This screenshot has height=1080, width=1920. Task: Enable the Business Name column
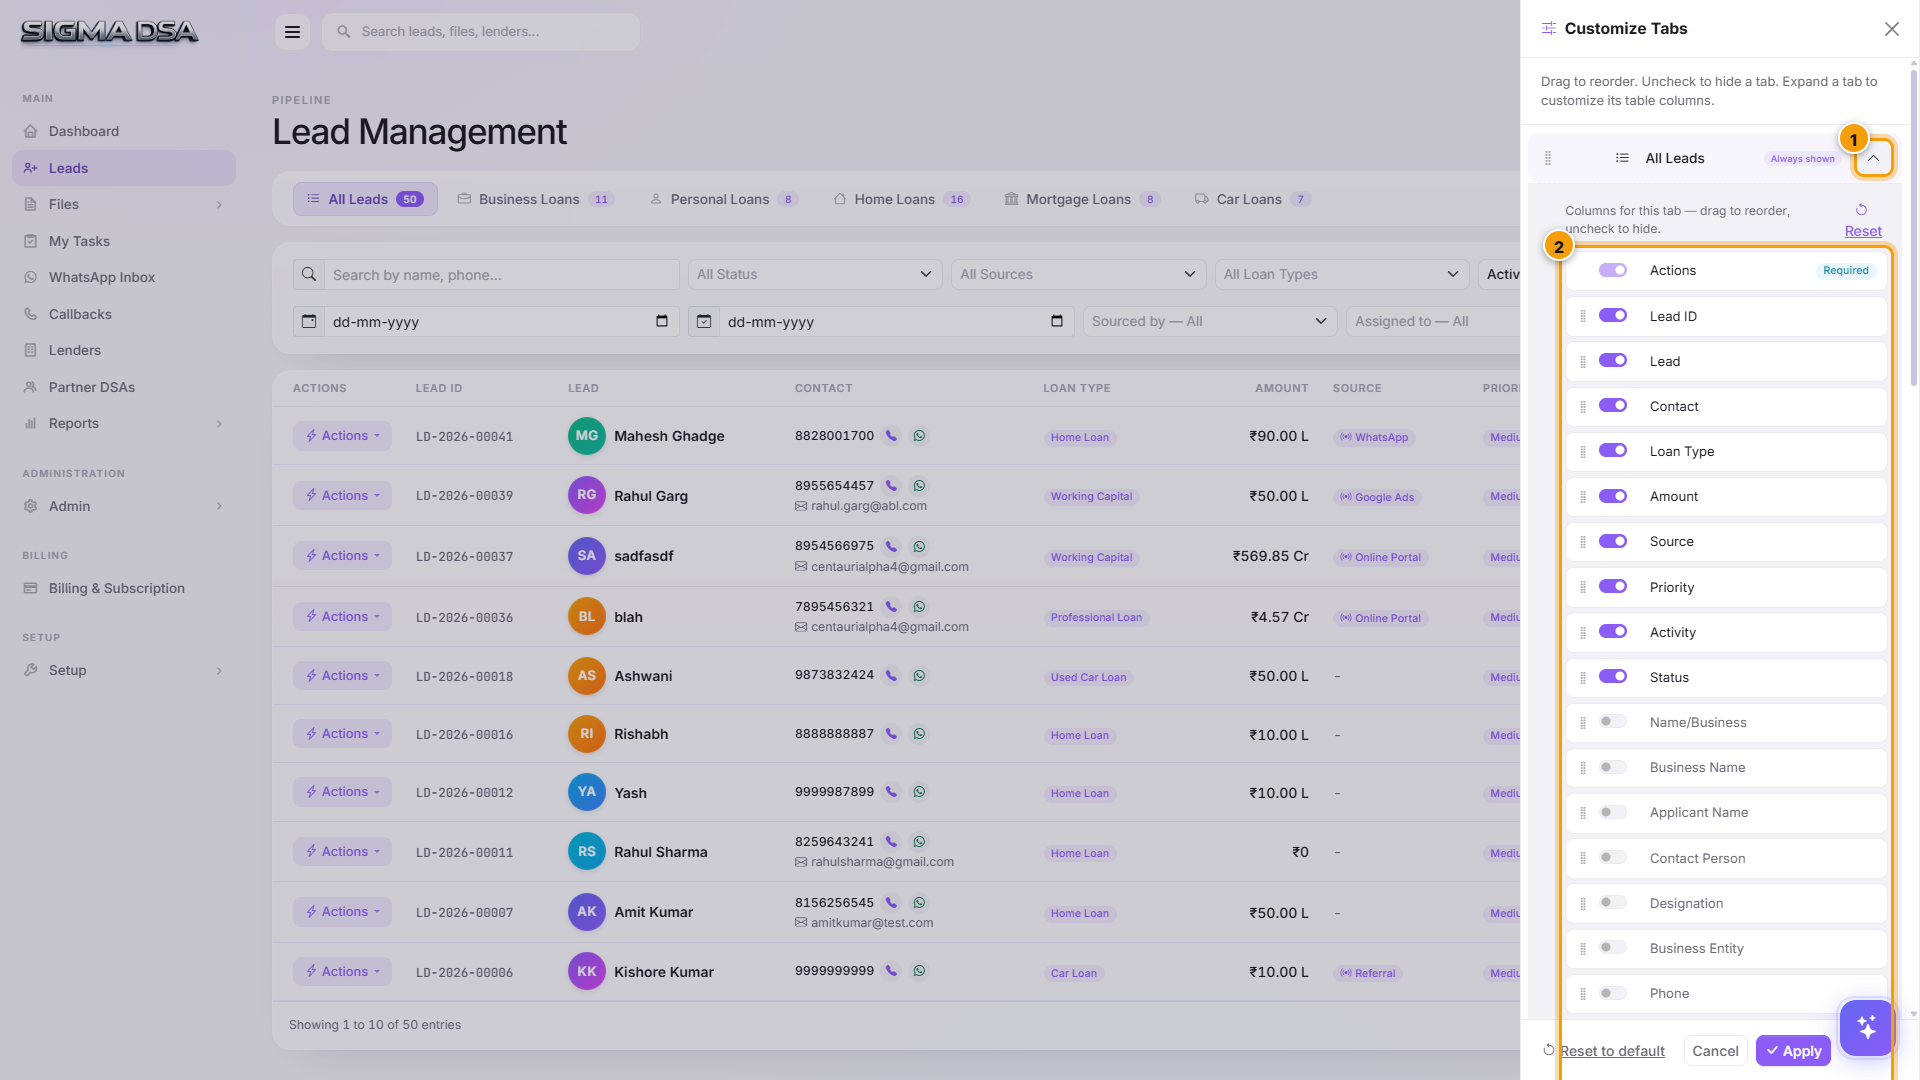point(1613,767)
